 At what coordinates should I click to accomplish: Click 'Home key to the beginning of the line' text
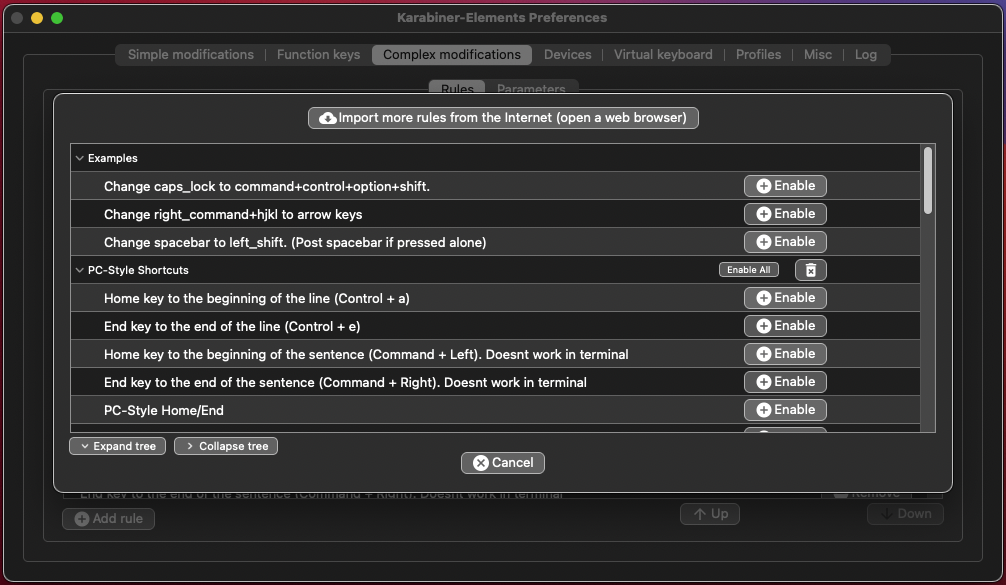coord(257,298)
